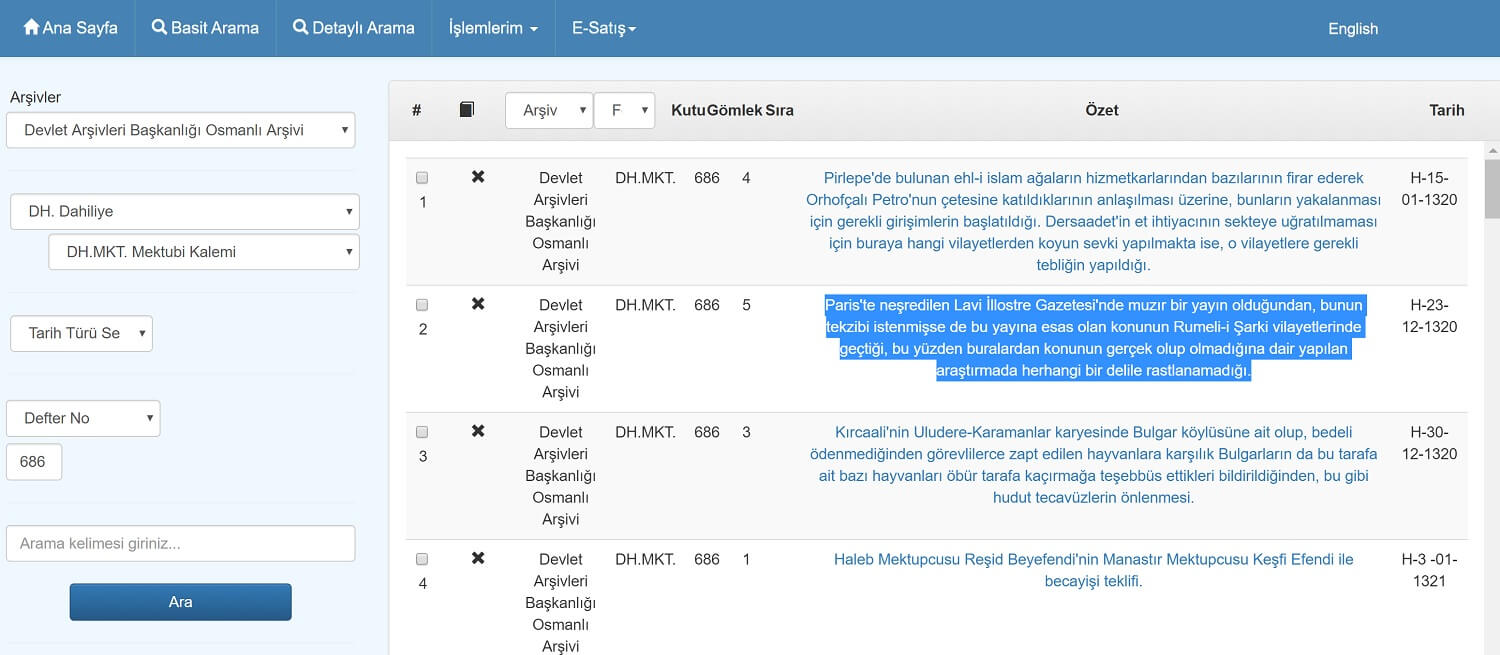Open the Tarih Türü date type dropdown

click(81, 333)
